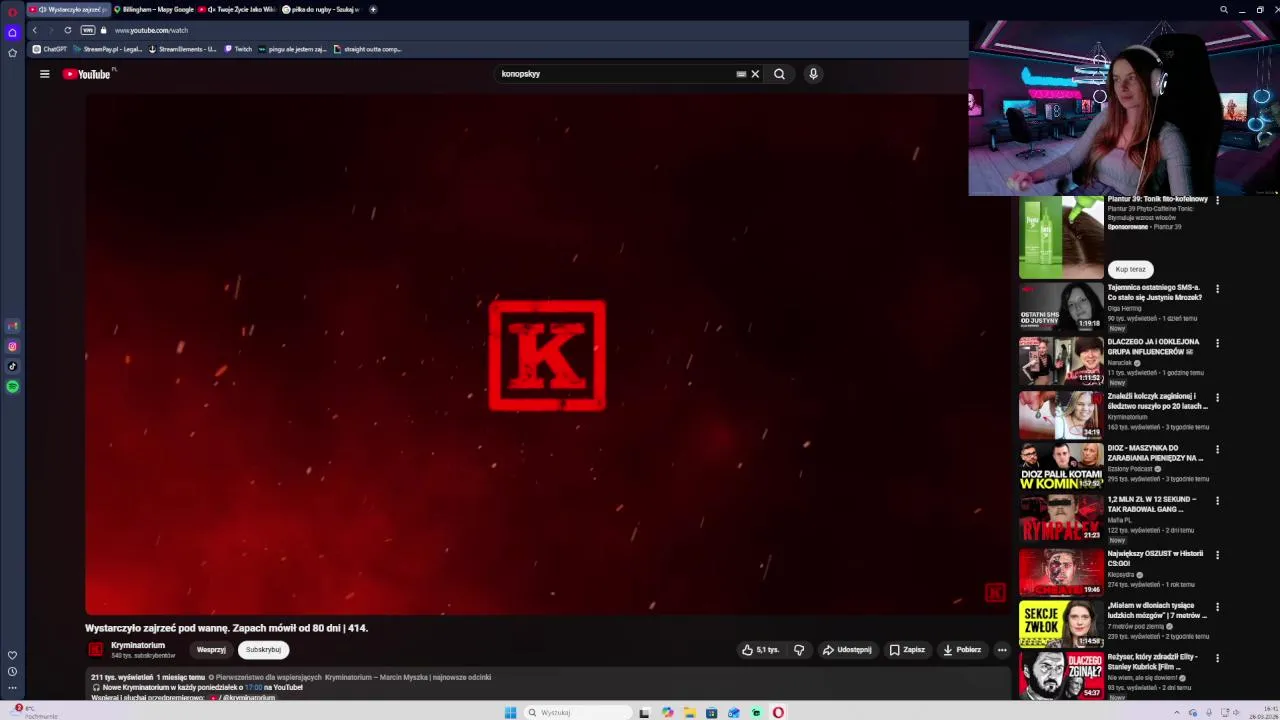Open the Kryminatorium channel name link
This screenshot has height=720, width=1280.
(x=138, y=645)
